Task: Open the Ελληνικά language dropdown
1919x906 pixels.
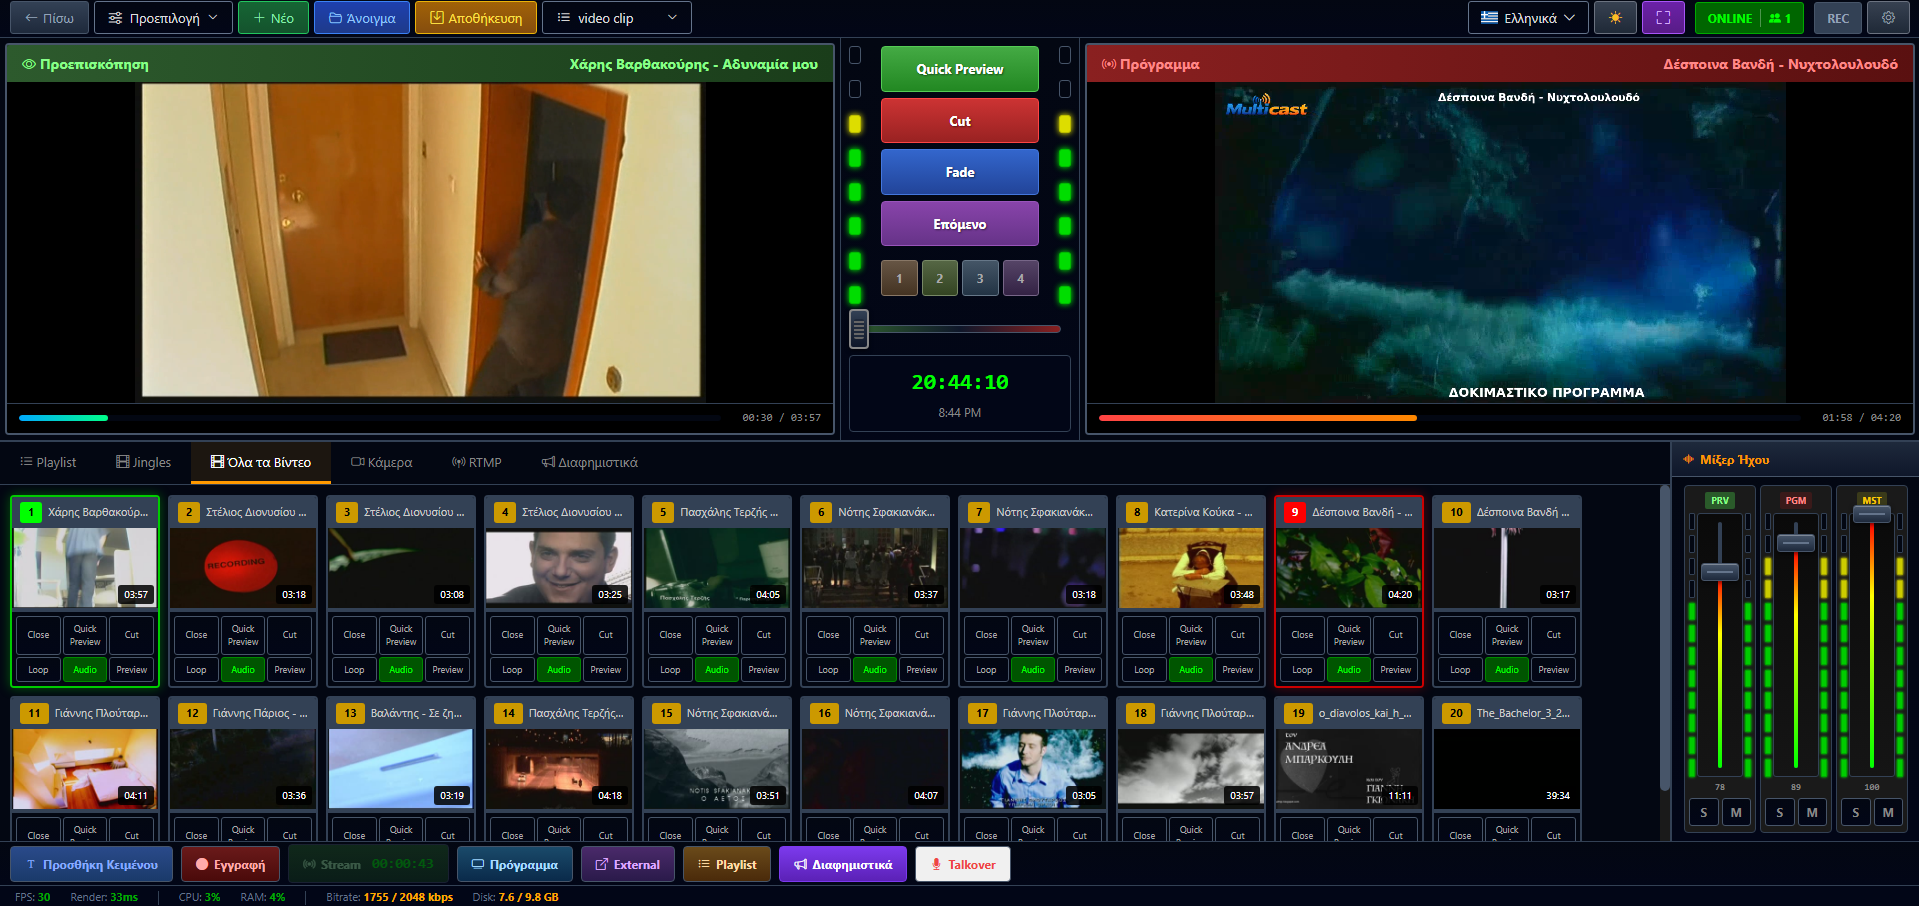Action: pyautogui.click(x=1527, y=17)
